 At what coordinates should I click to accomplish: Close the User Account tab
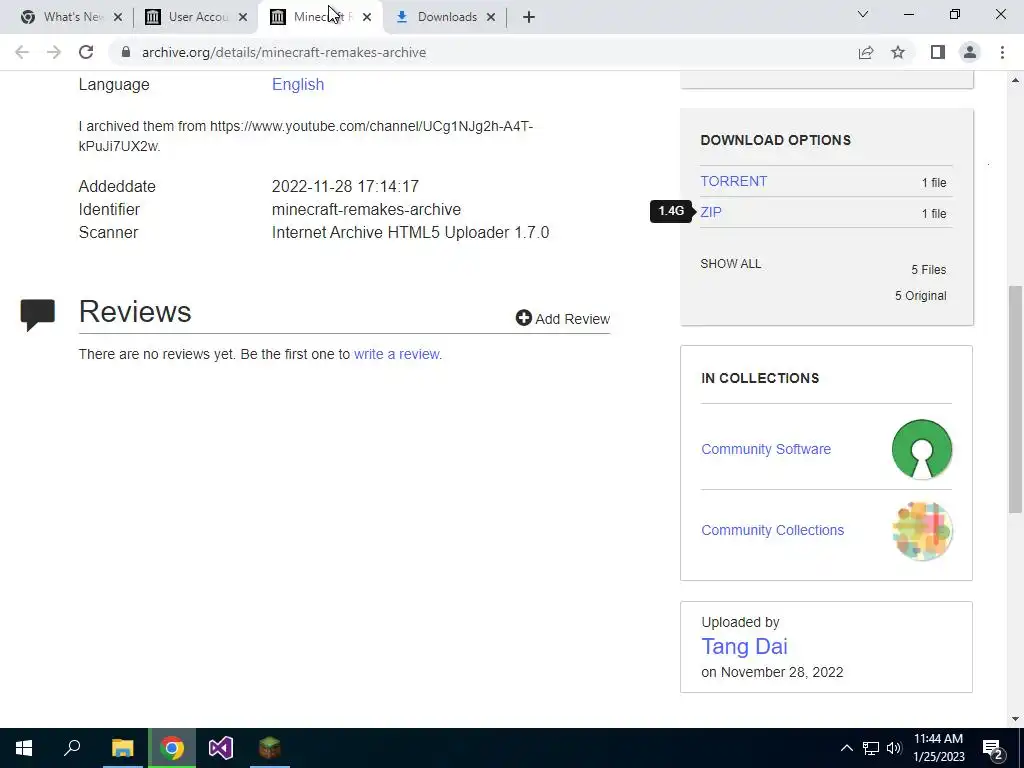coord(243,17)
